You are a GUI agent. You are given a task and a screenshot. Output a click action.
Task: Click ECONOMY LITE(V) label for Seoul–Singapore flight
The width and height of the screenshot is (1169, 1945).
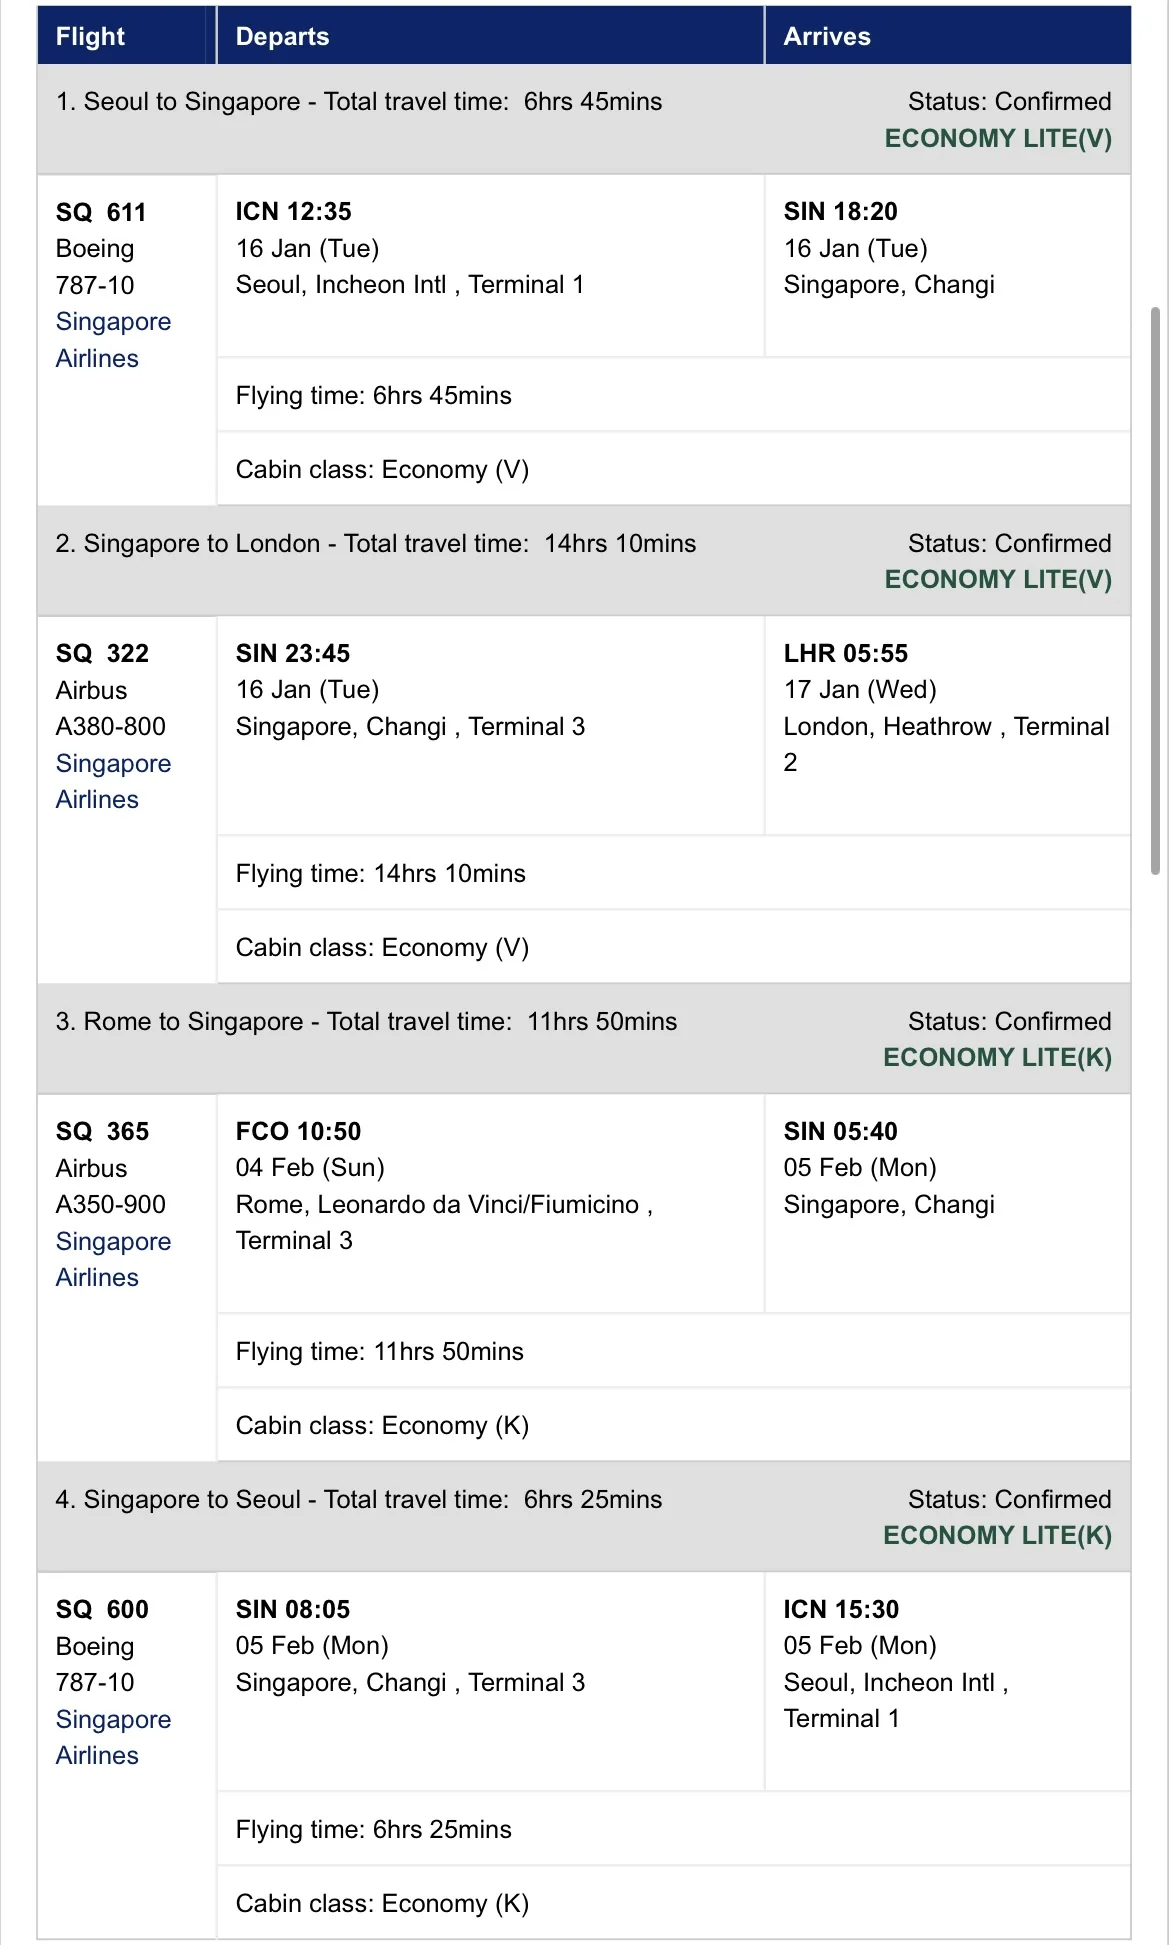[x=998, y=139]
